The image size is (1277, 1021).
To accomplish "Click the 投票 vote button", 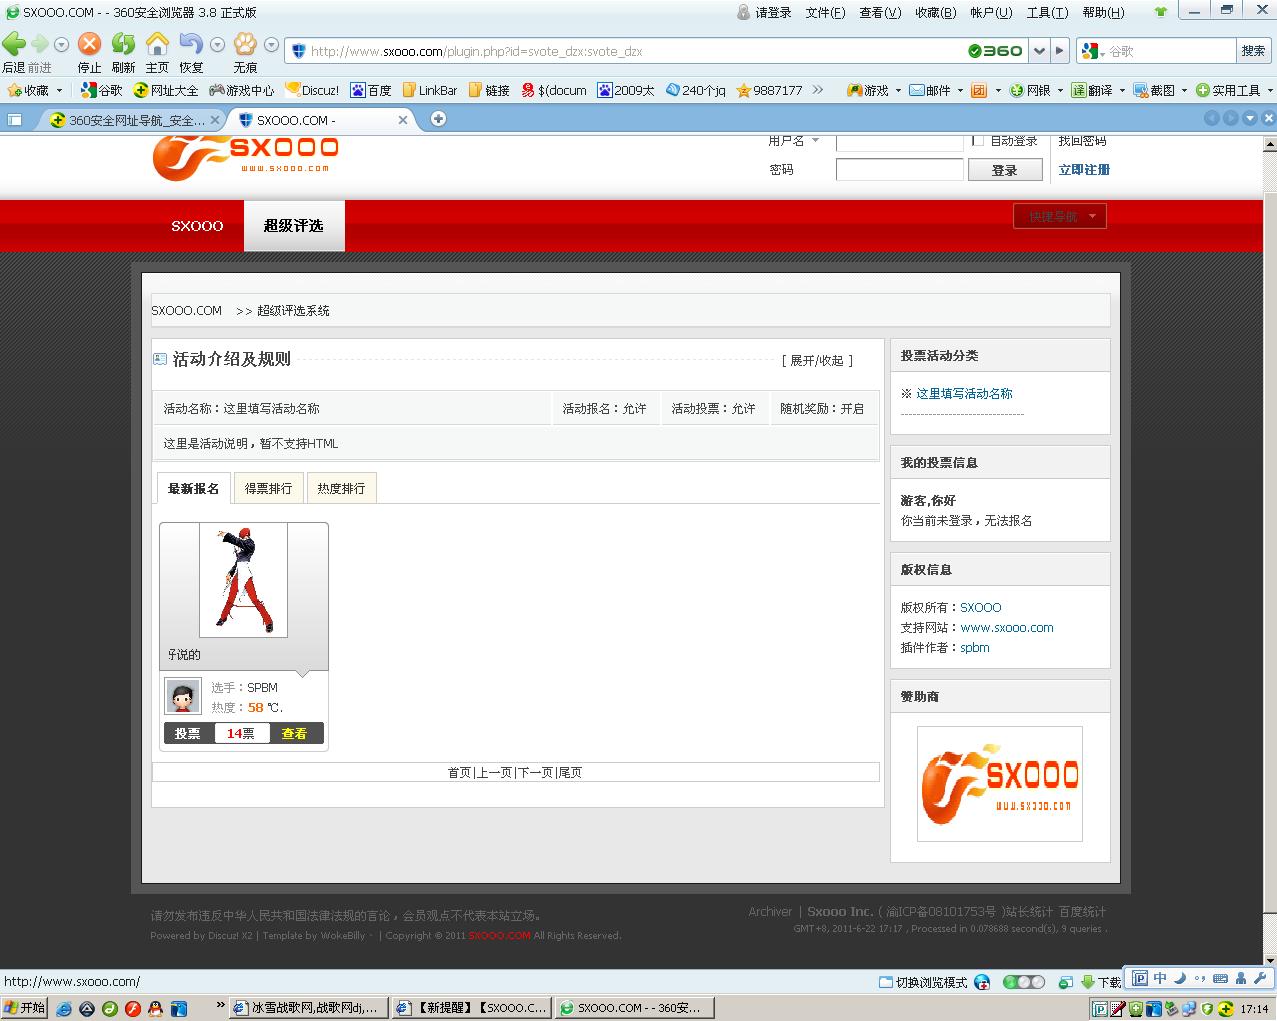I will [x=188, y=733].
